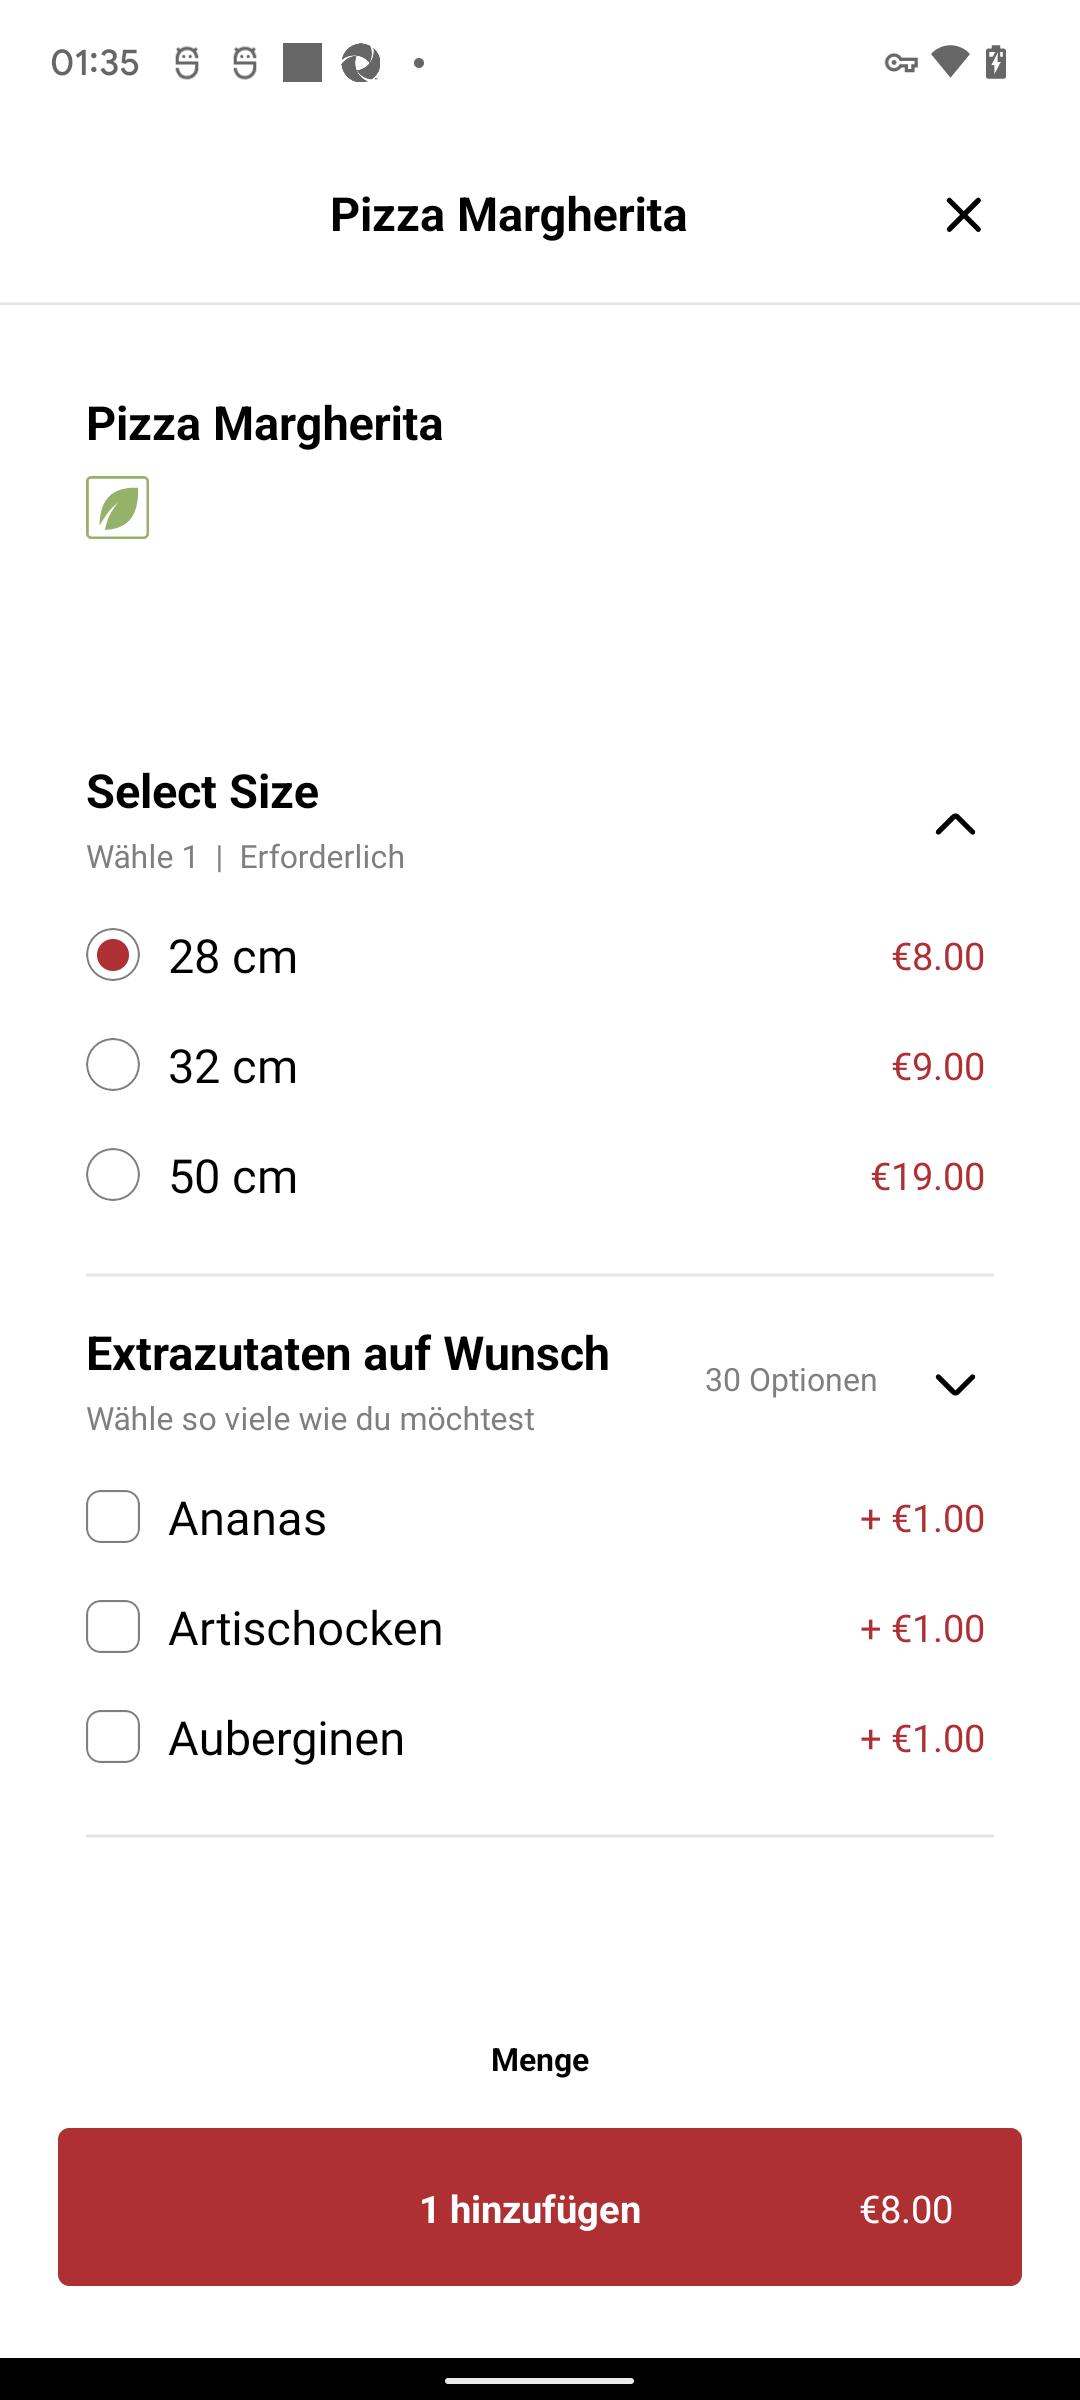Tap the green vegetarian leaf icon
This screenshot has height=2400, width=1080.
tap(117, 508)
